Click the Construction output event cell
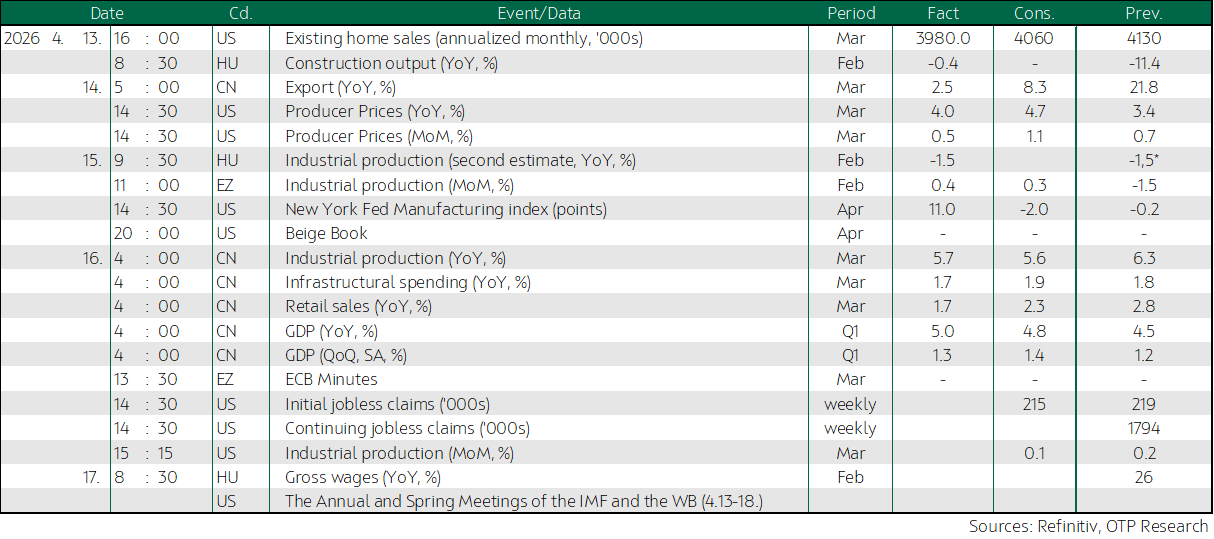1214x539 pixels. 391,63
